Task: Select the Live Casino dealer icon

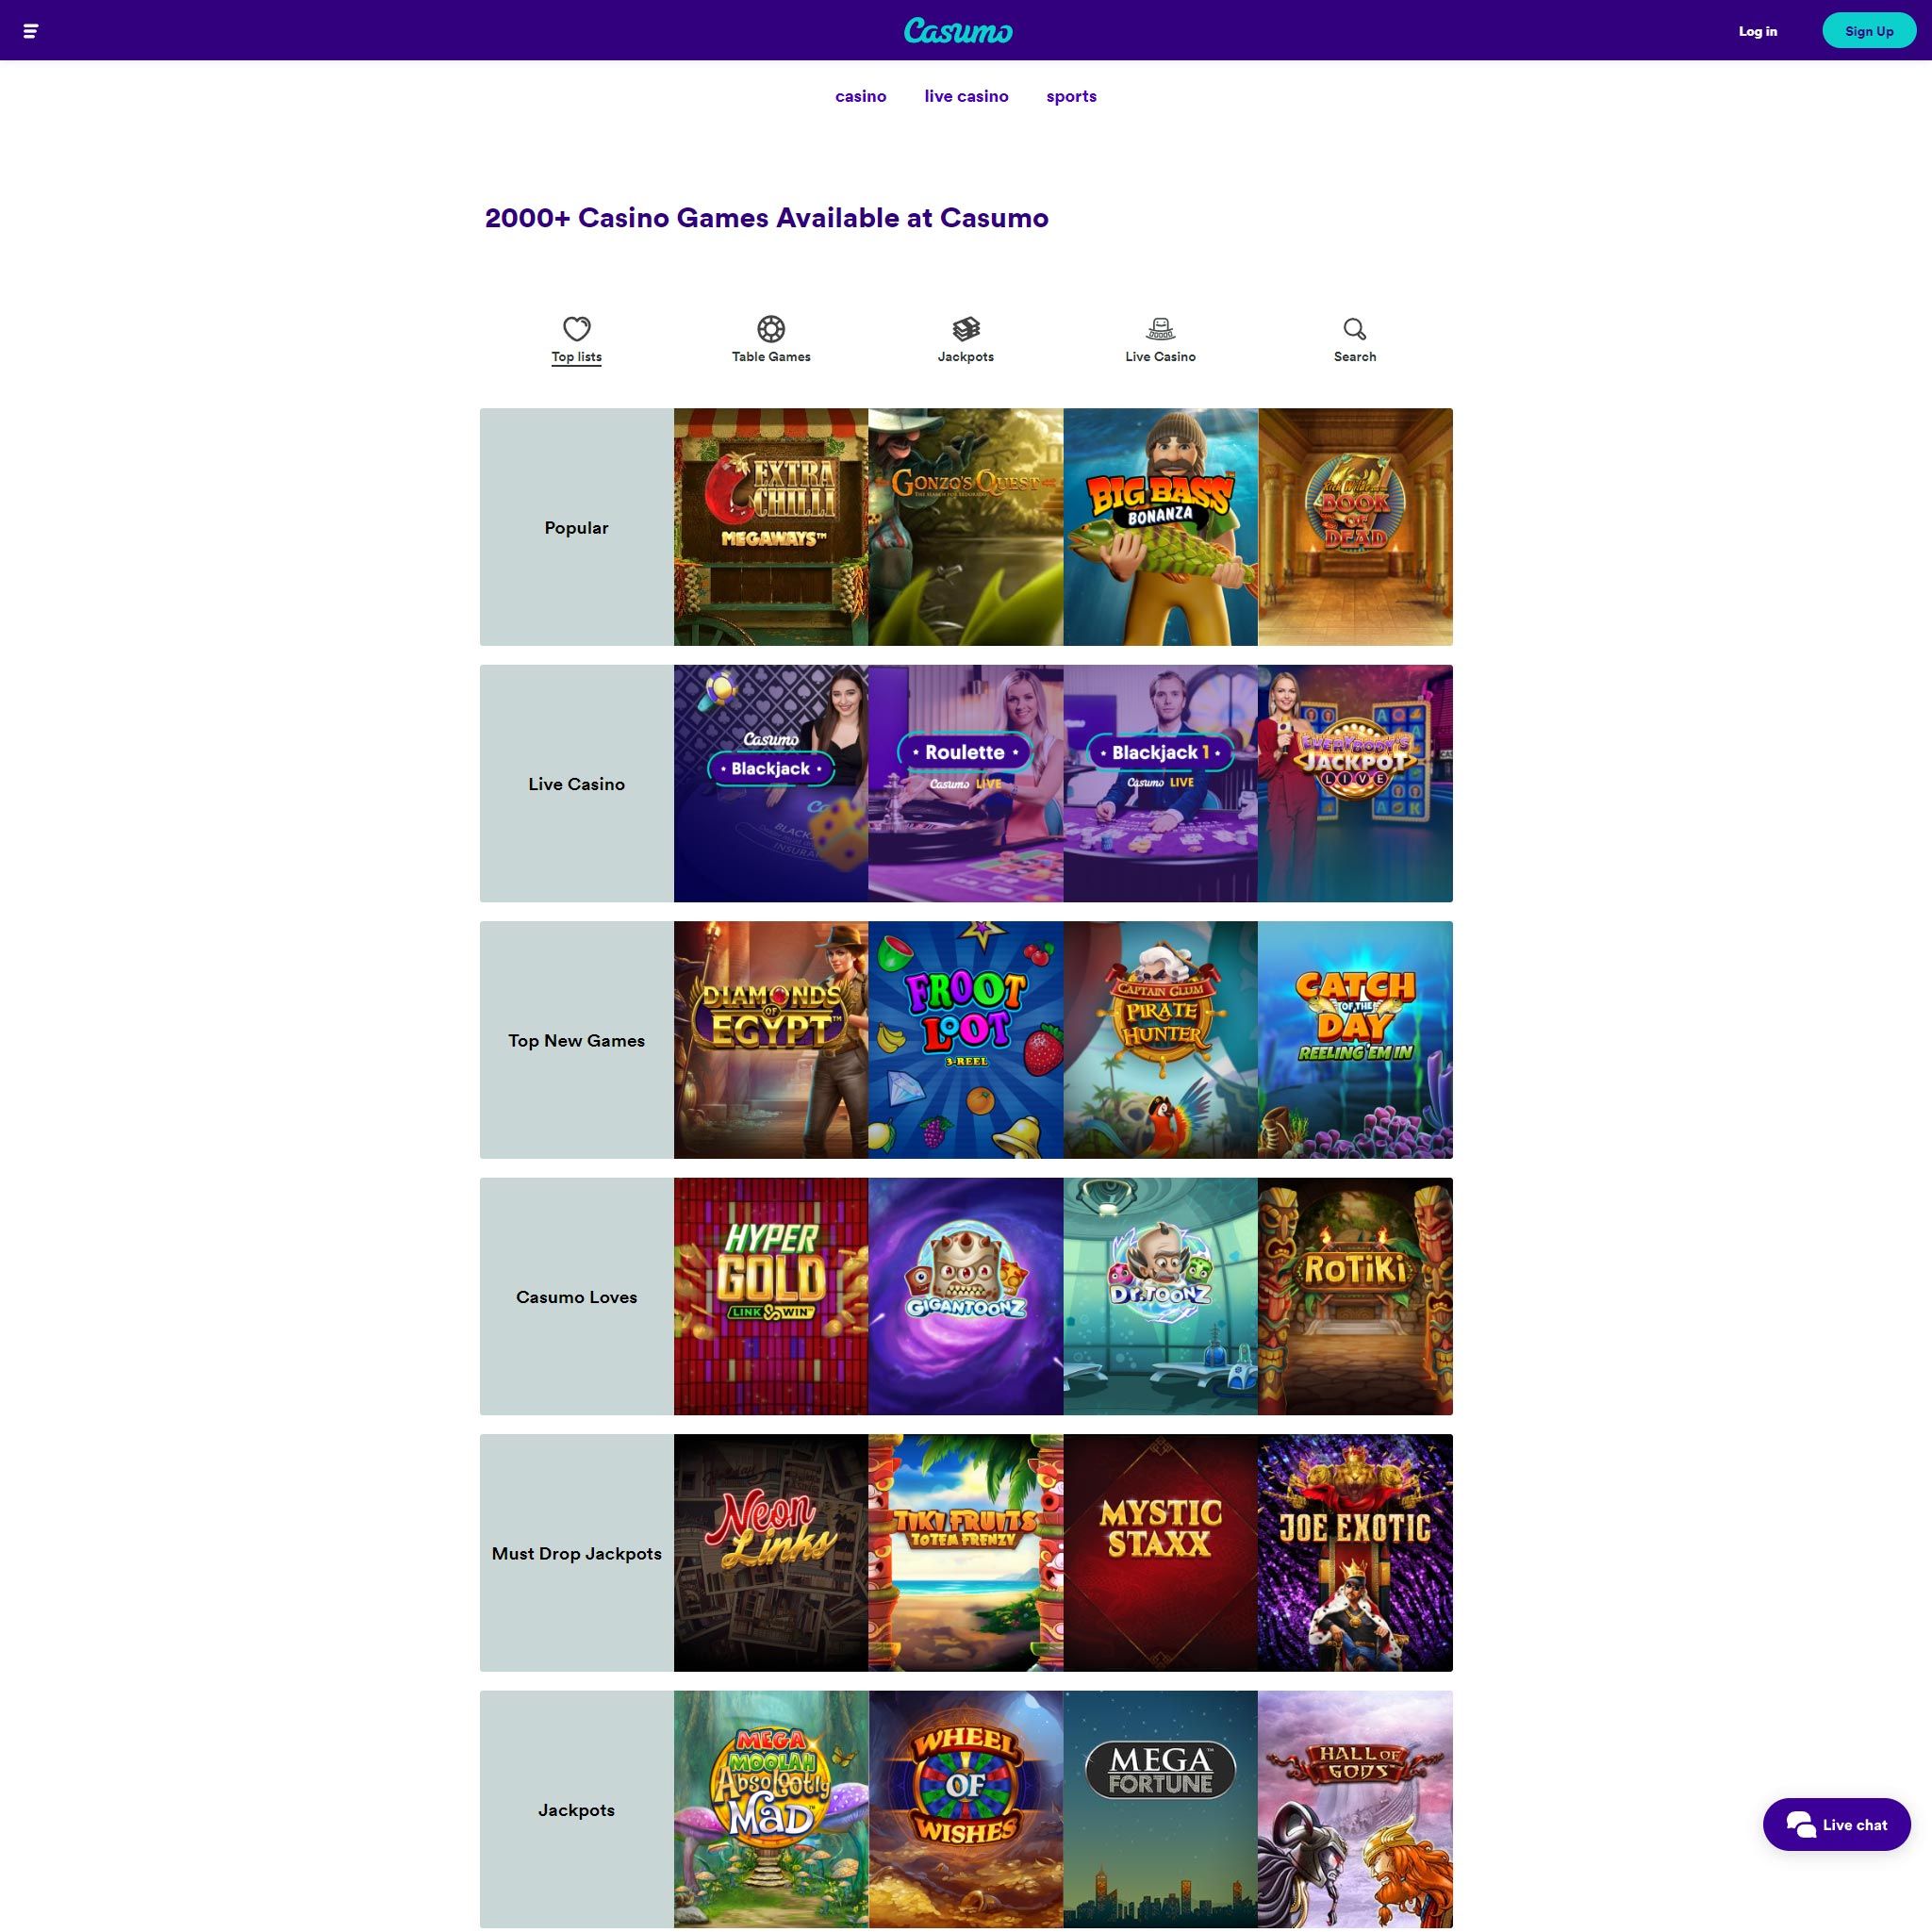Action: click(x=1160, y=329)
